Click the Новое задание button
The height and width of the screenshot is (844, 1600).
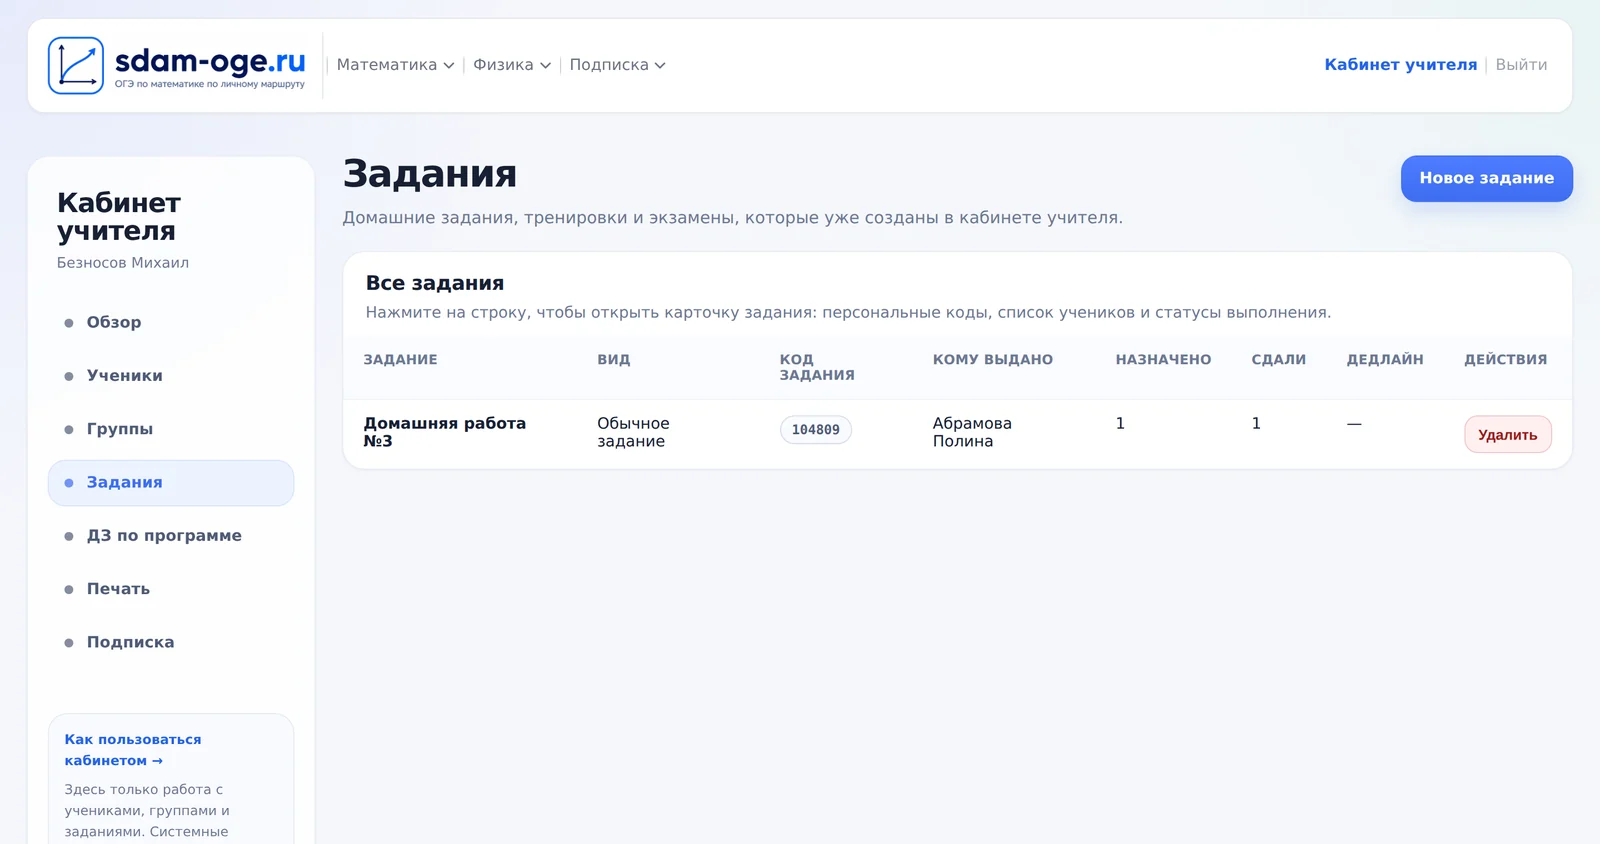point(1486,178)
